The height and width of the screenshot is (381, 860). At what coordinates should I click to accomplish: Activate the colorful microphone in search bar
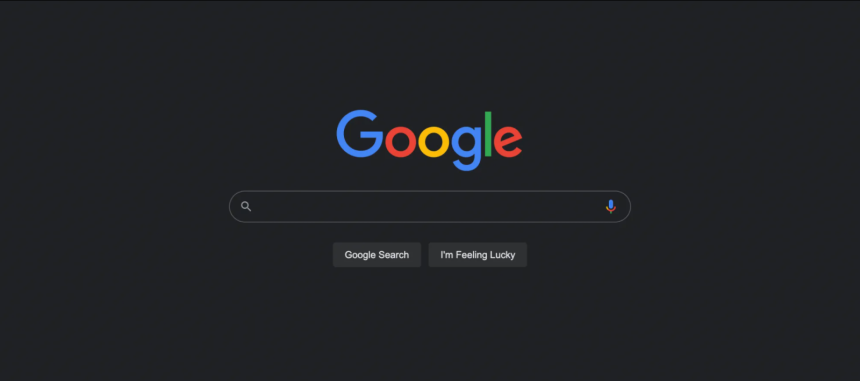[x=610, y=207]
